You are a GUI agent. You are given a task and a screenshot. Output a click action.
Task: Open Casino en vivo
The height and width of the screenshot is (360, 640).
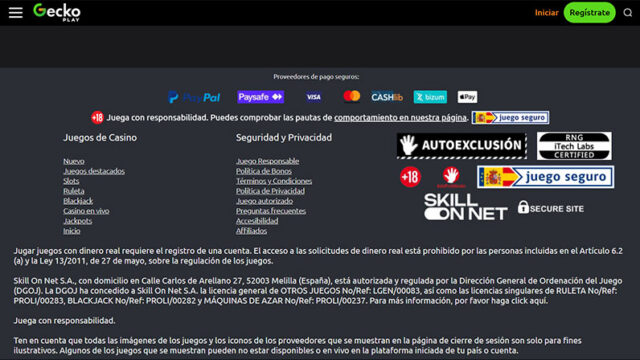pos(86,211)
